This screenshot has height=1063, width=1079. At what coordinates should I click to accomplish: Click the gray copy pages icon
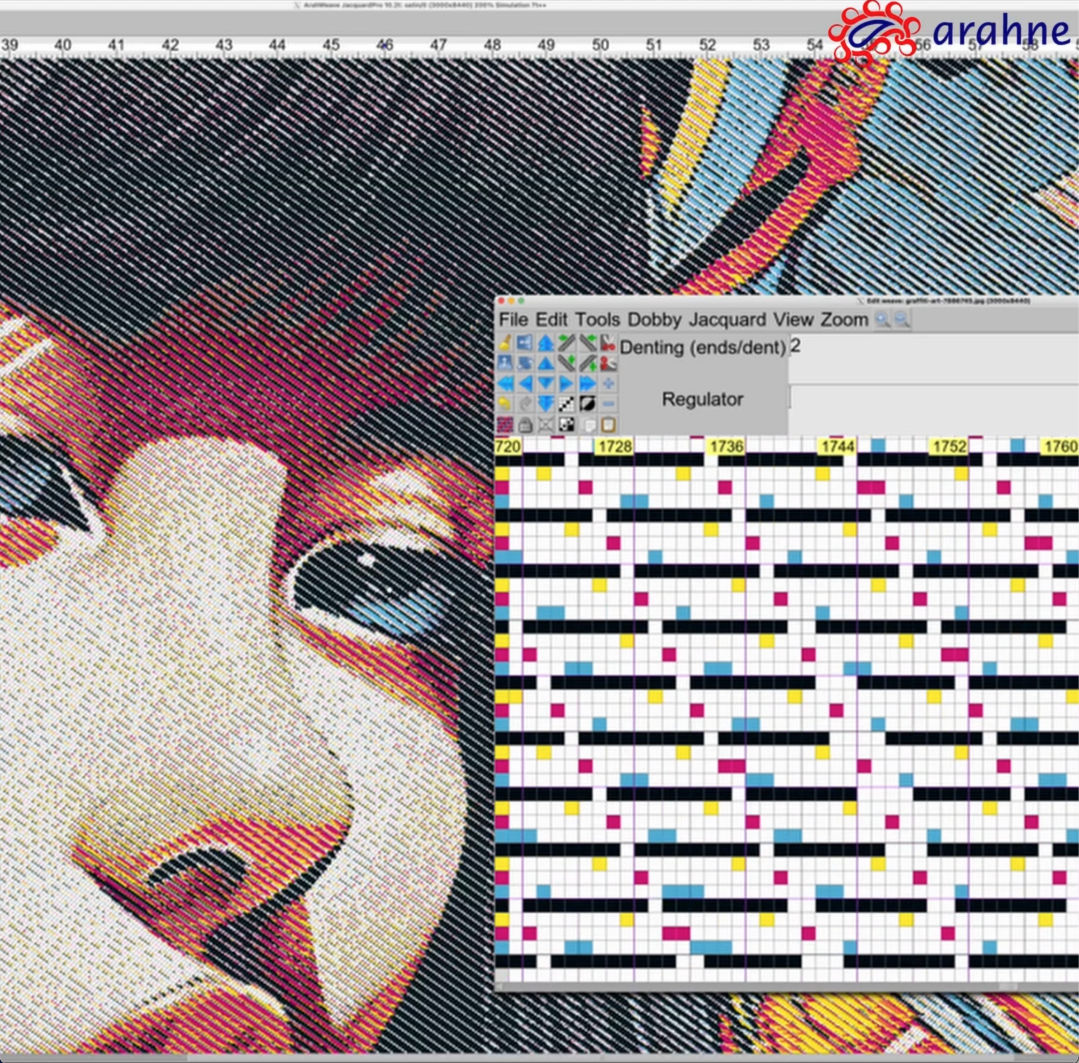click(589, 425)
